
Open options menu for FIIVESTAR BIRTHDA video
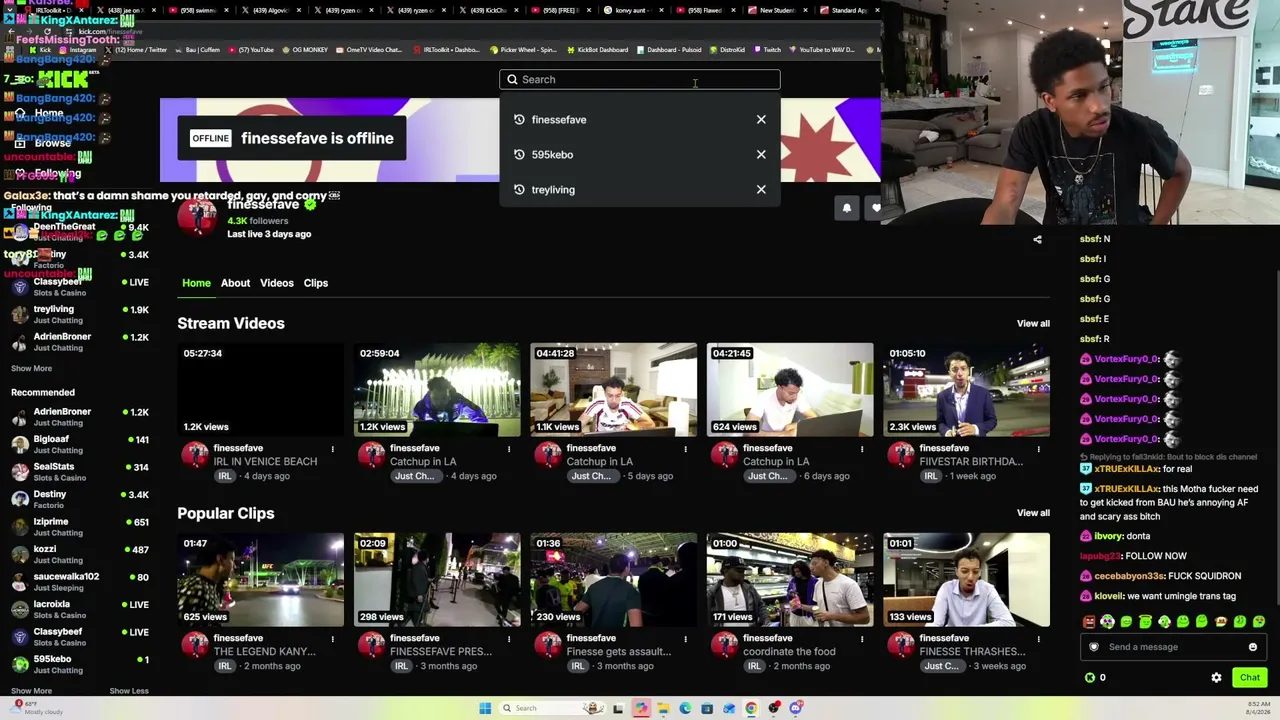point(1038,449)
